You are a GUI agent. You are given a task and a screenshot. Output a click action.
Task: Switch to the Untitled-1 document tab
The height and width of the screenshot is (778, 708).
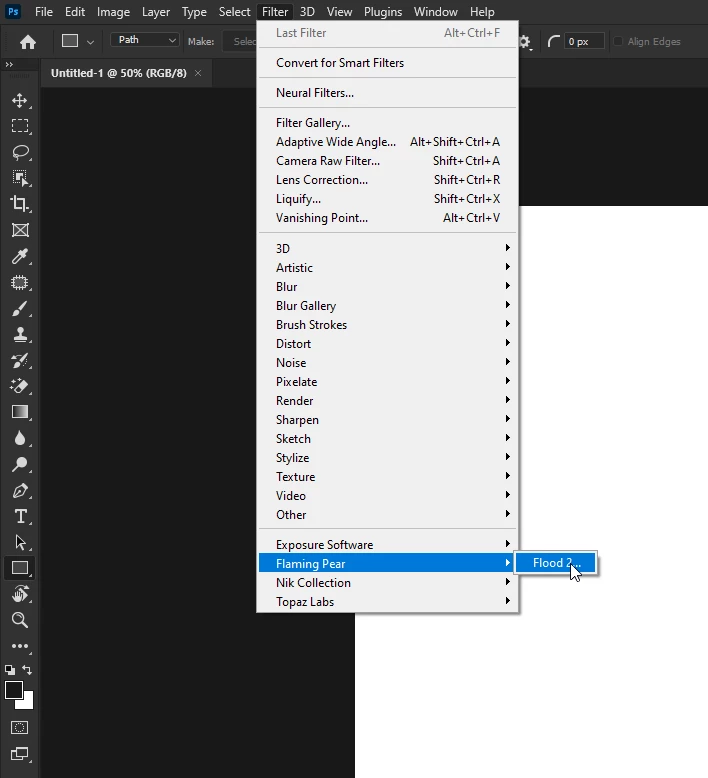[x=119, y=73]
